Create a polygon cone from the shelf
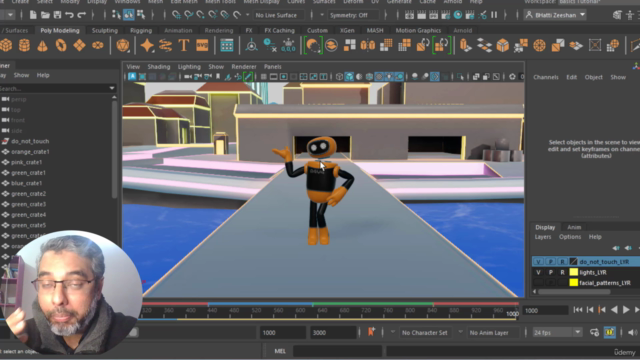The image size is (640, 360). click(42, 45)
